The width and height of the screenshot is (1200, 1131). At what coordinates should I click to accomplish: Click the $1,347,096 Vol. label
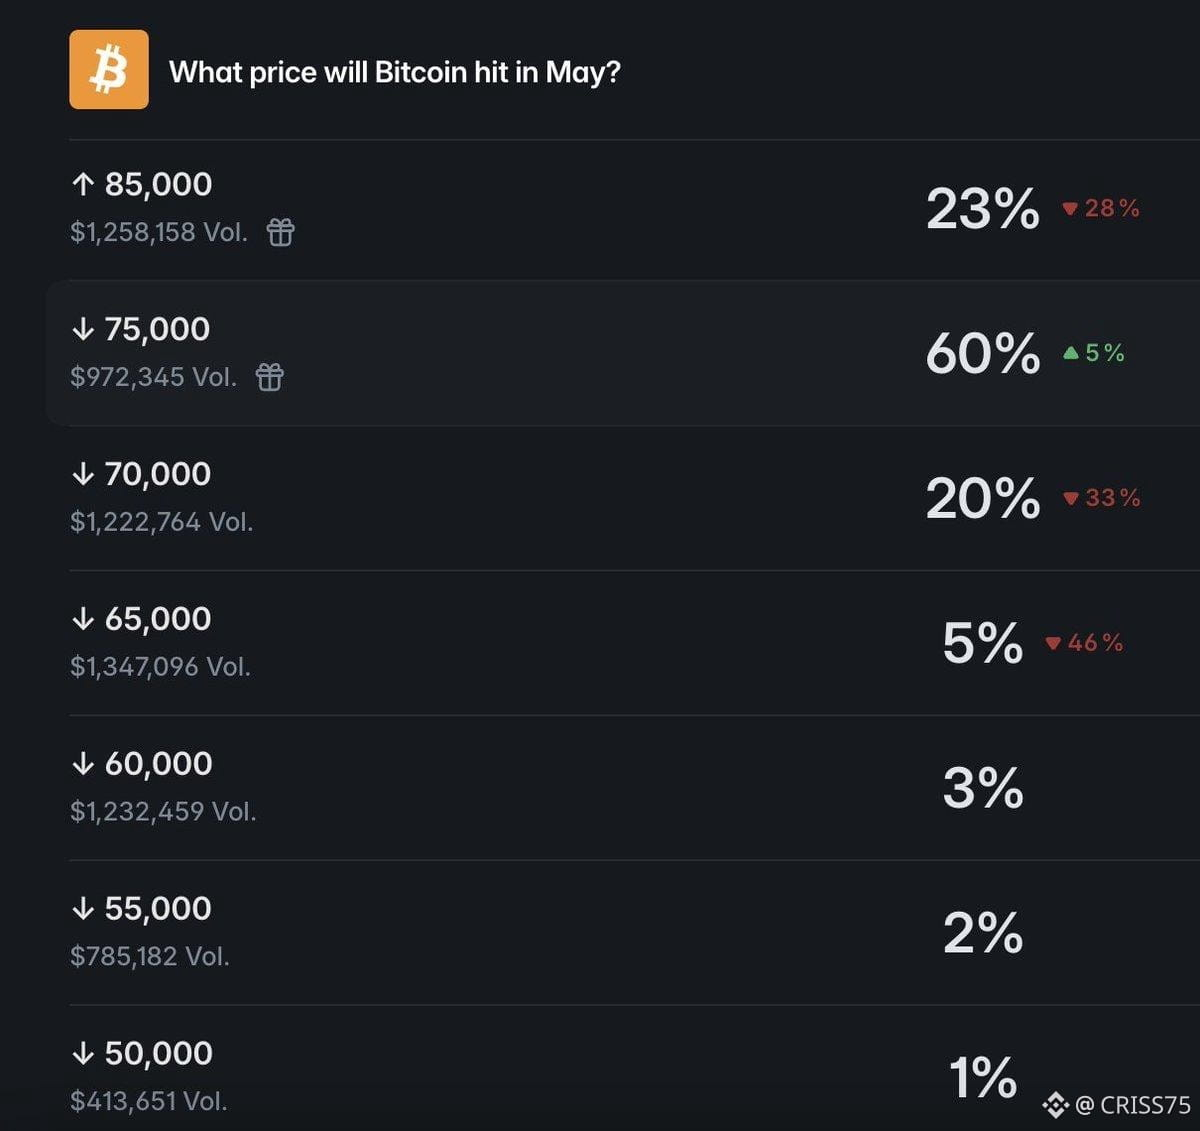(x=160, y=667)
